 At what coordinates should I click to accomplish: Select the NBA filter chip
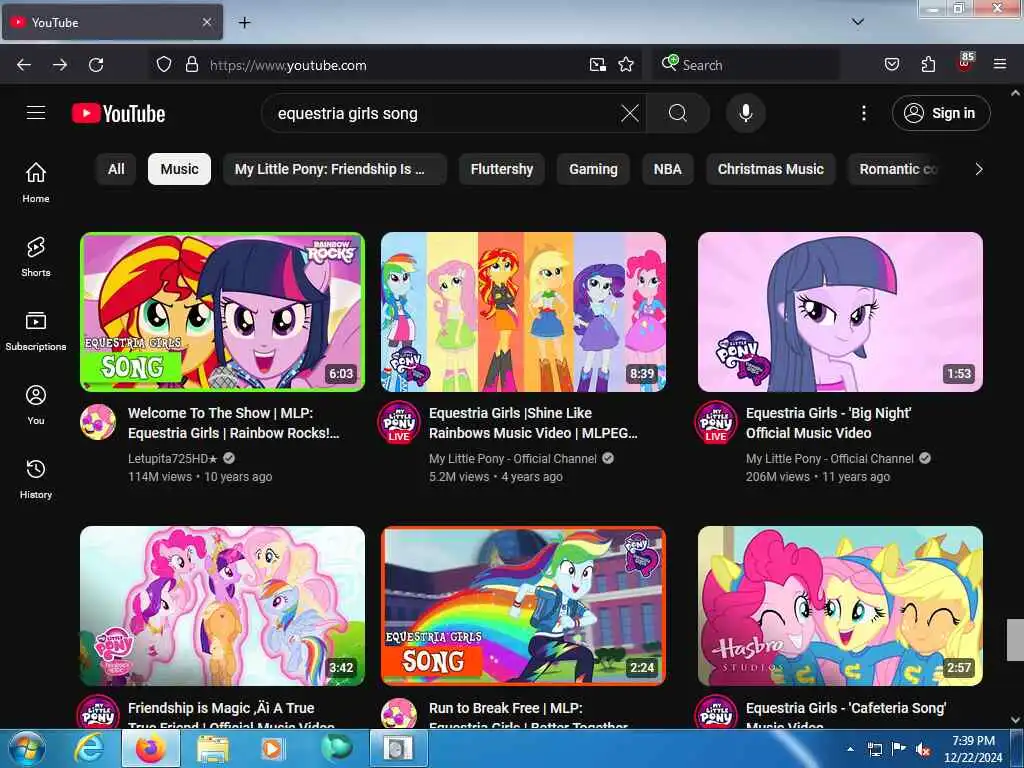667,169
